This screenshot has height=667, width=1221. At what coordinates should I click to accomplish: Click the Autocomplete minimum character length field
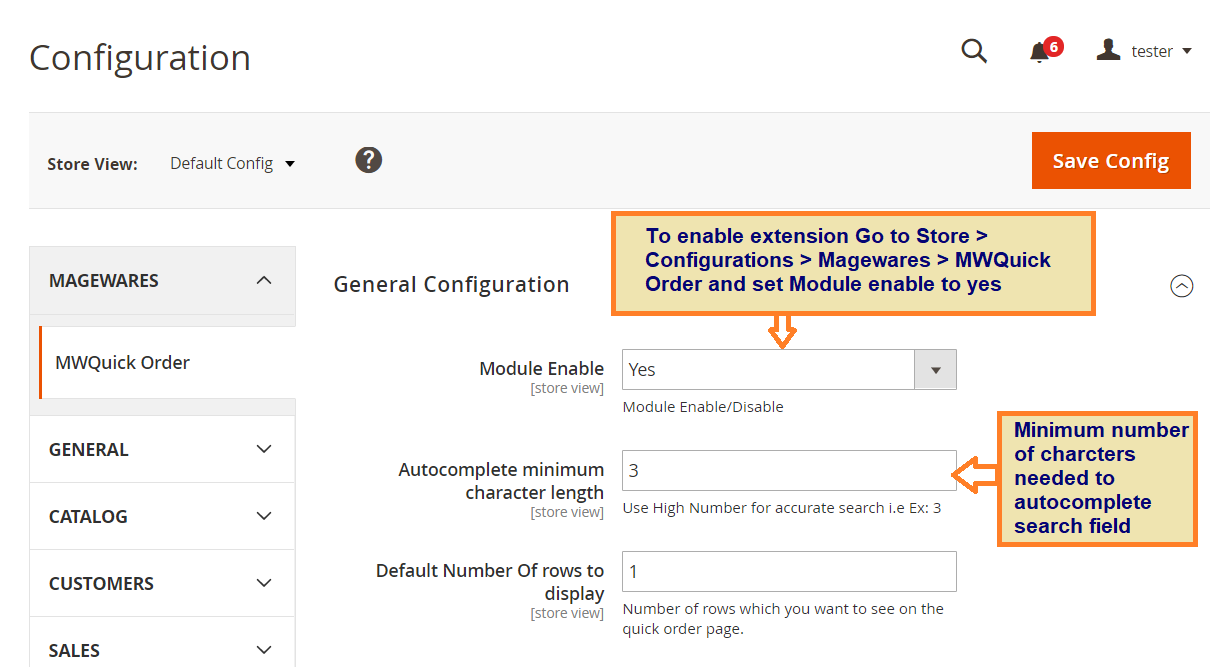point(788,470)
